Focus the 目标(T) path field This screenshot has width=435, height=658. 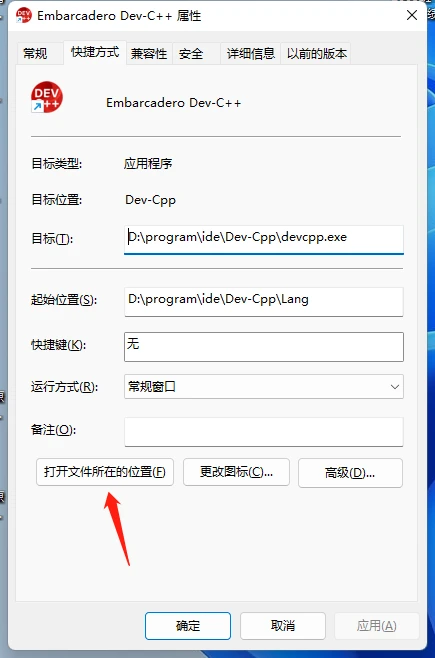[264, 239]
